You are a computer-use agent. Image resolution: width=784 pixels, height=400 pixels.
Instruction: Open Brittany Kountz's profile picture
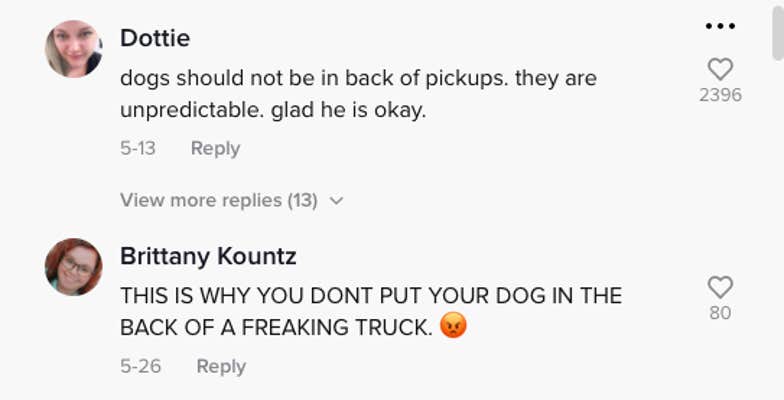(x=74, y=266)
